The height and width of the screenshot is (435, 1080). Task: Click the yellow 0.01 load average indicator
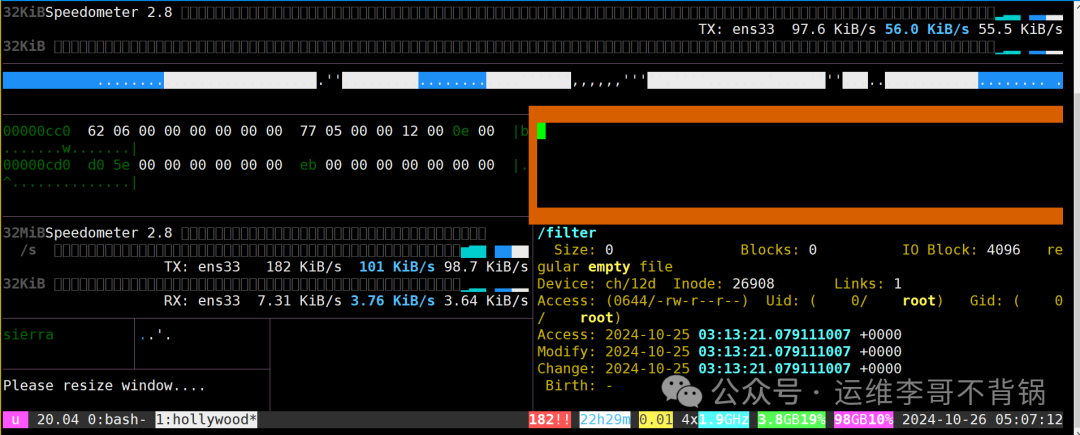(x=656, y=419)
